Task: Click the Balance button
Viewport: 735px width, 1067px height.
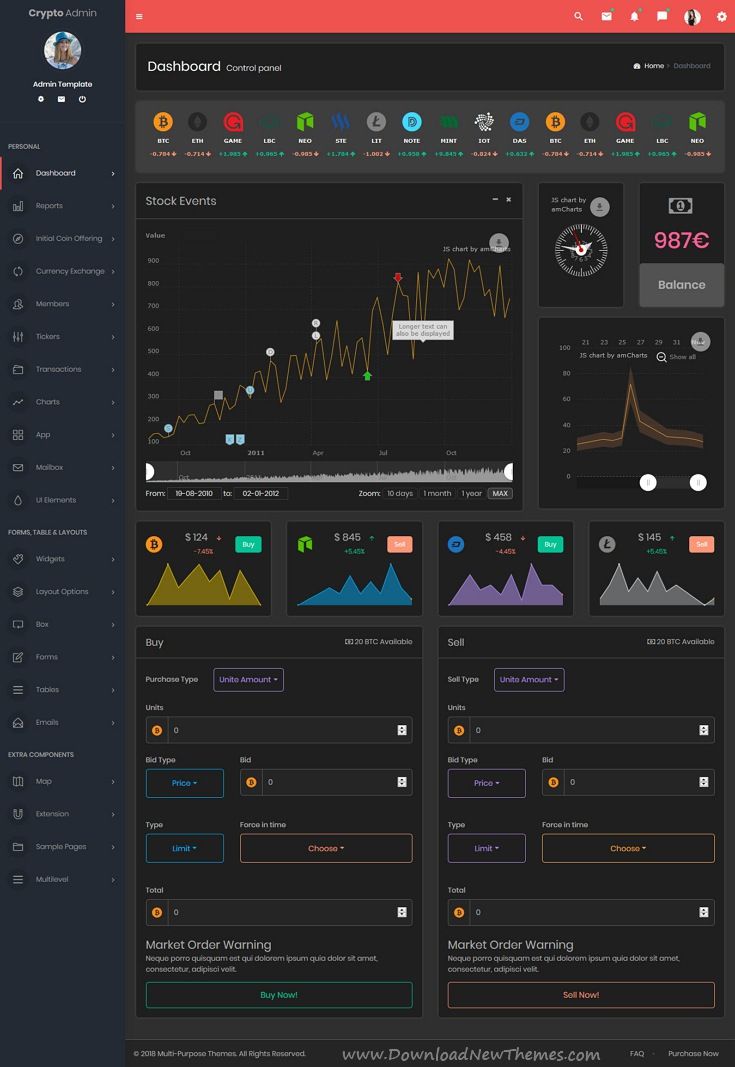Action: pyautogui.click(x=681, y=285)
